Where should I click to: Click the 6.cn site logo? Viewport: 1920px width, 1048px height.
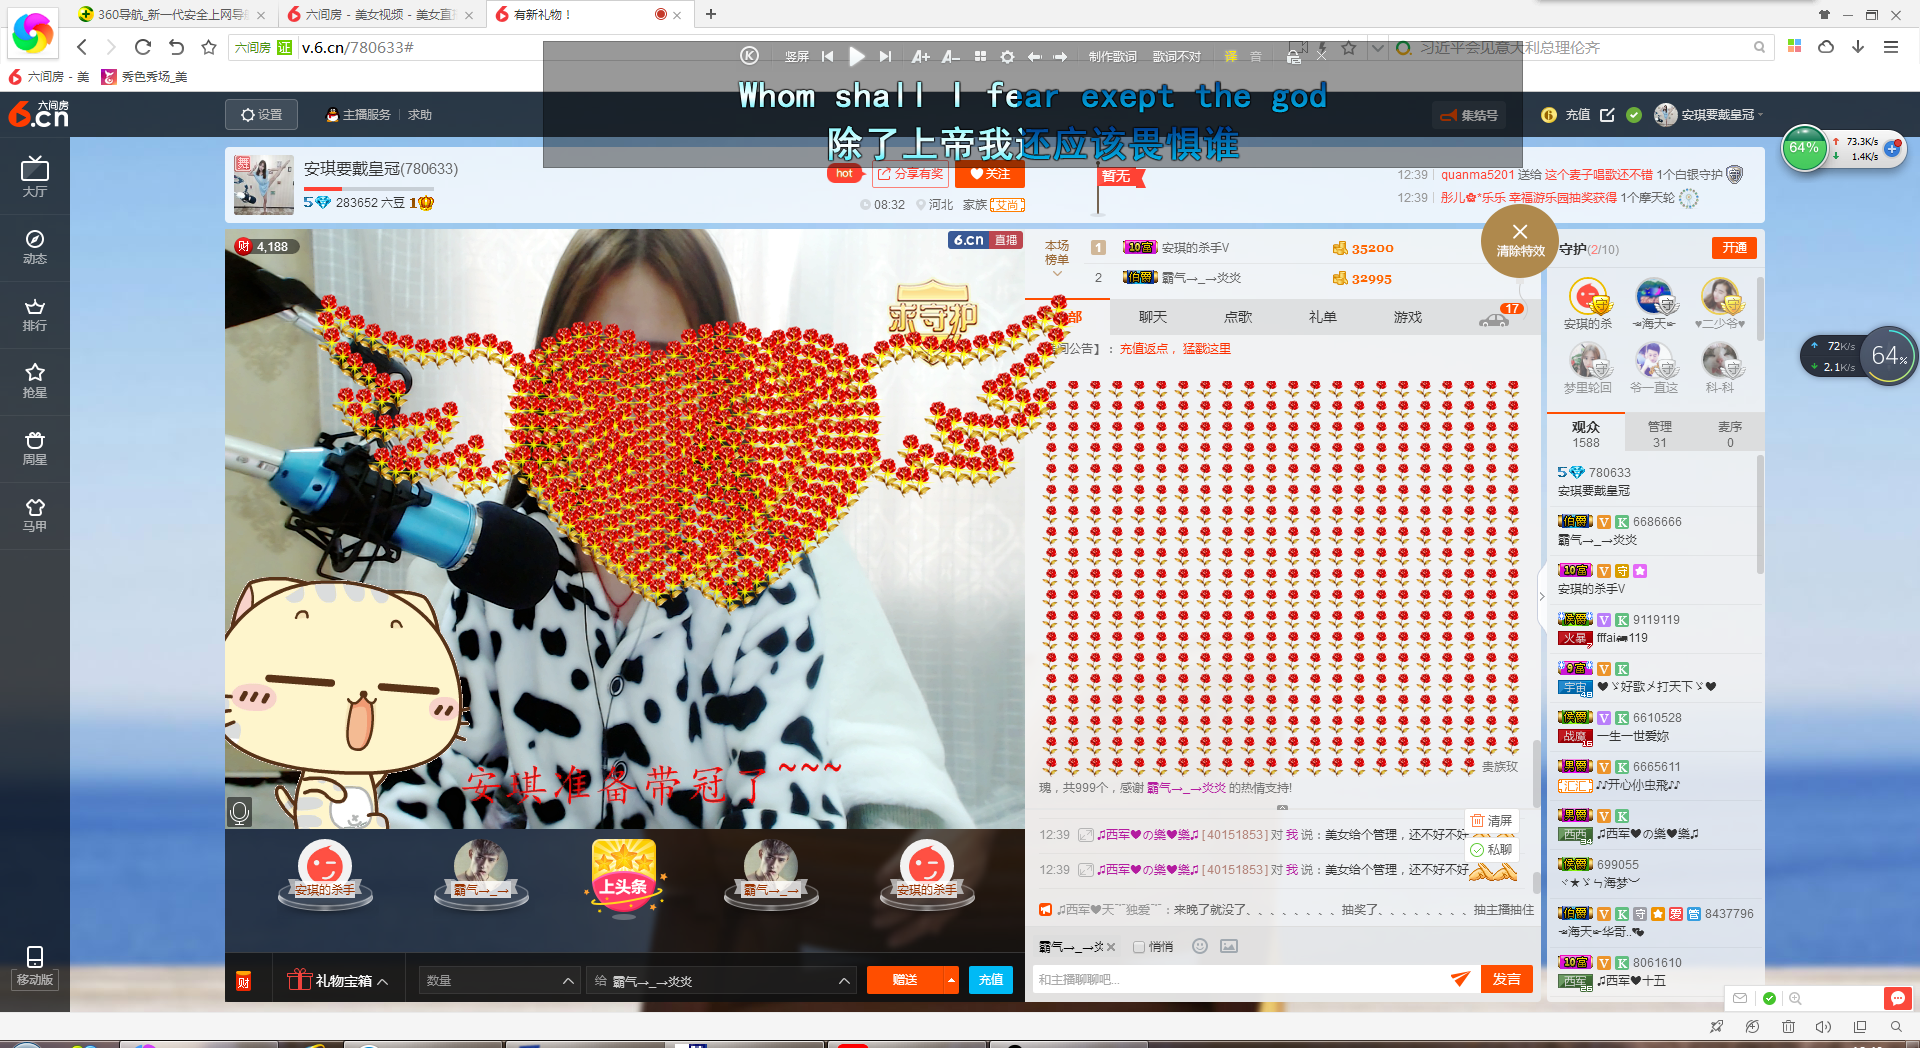click(39, 114)
